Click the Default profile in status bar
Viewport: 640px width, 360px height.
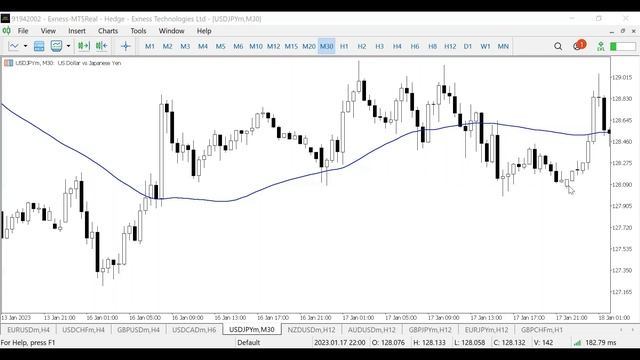coord(249,342)
